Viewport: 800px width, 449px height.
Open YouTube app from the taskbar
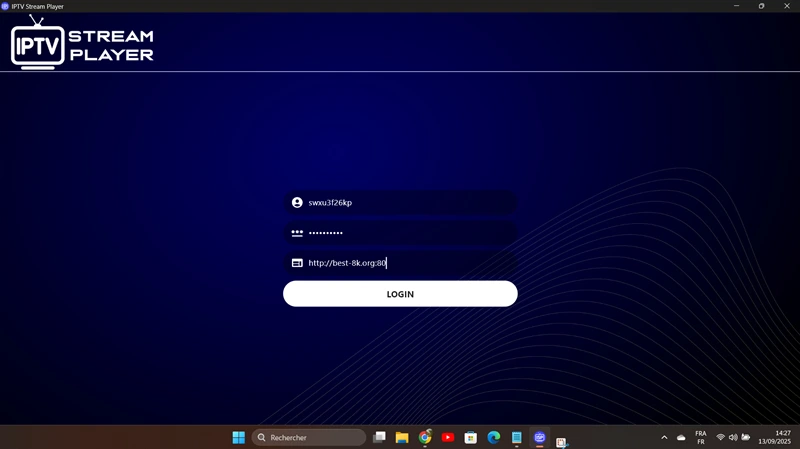coord(448,437)
